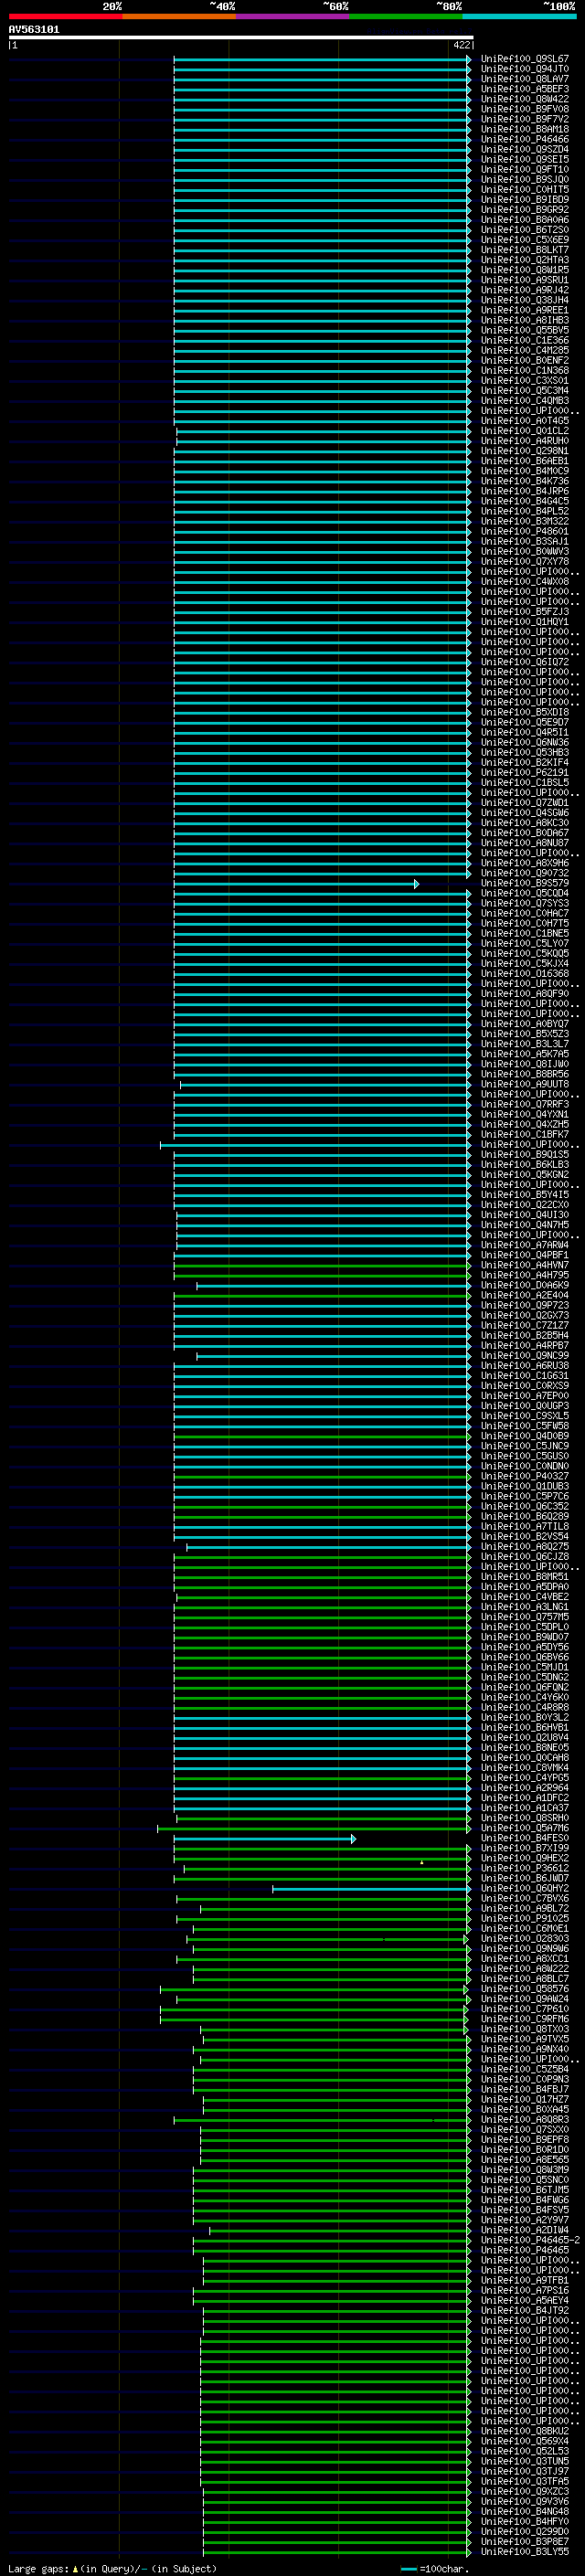Select hit label UniRef100_C7BVX6
The width and height of the screenshot is (585, 2576).
coord(525,1899)
